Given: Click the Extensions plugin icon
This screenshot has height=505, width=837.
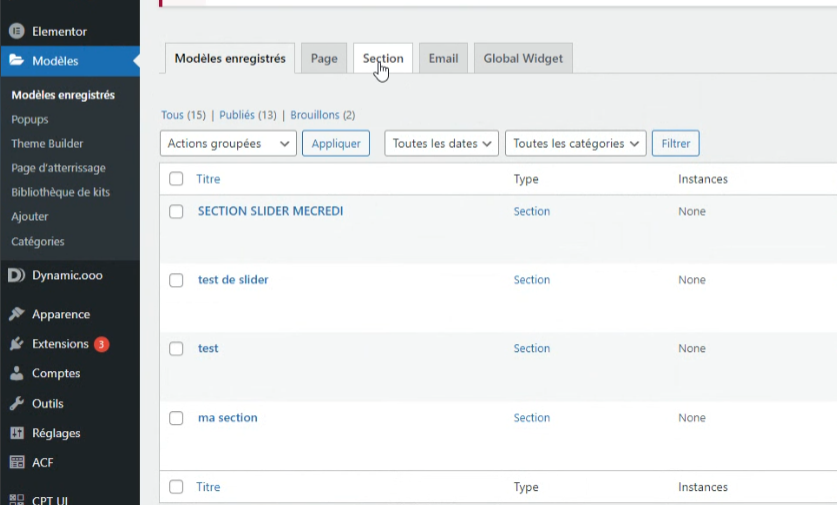Looking at the screenshot, I should 16,344.
